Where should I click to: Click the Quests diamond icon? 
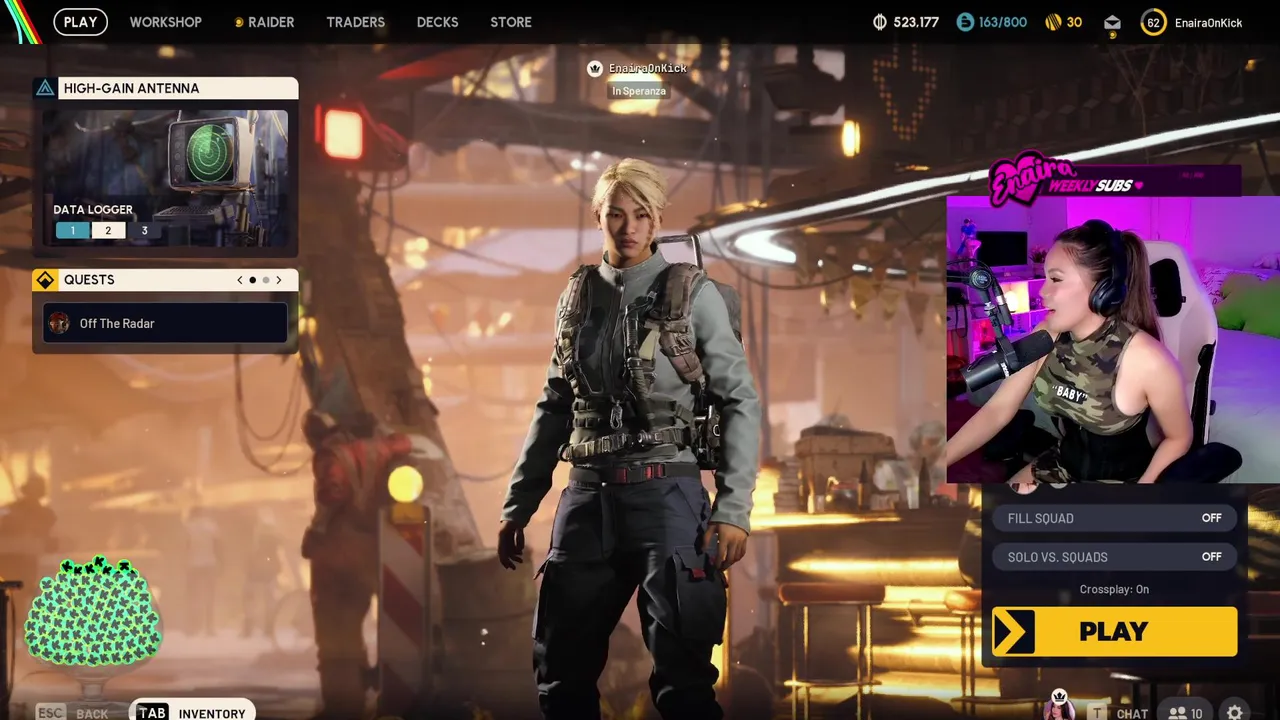pos(45,280)
